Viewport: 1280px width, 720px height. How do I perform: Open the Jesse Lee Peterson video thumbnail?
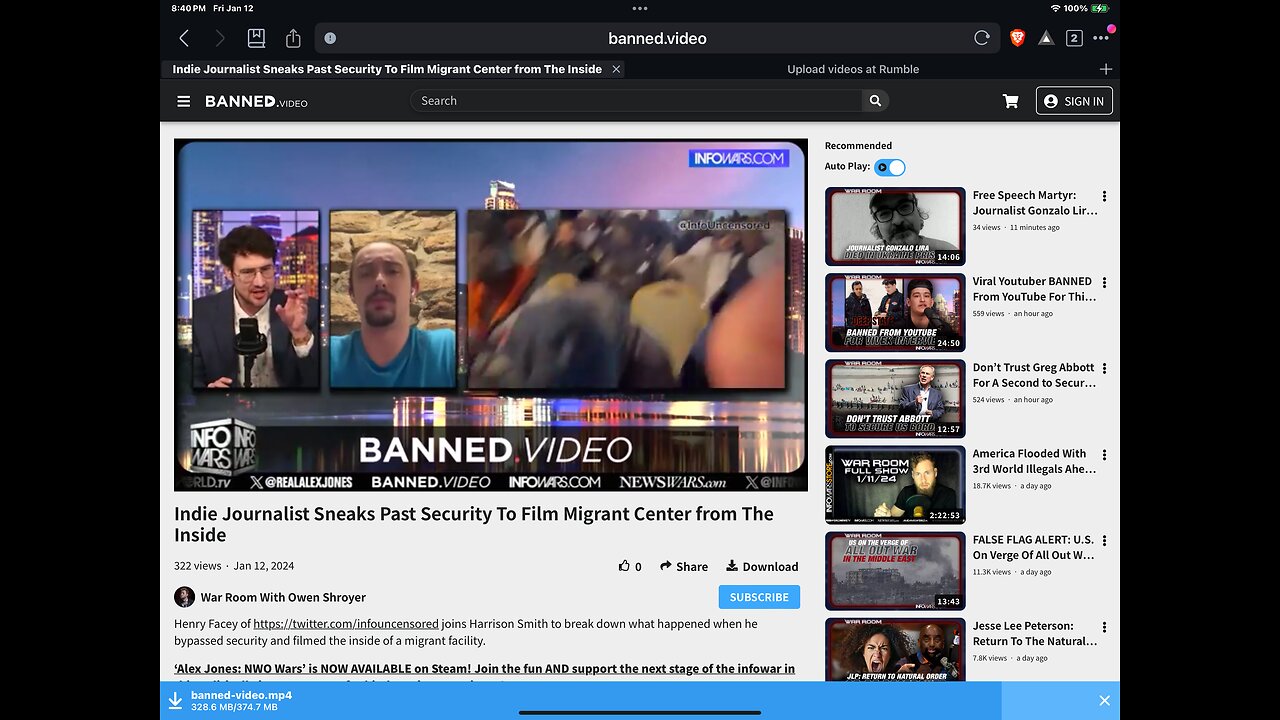[x=895, y=649]
